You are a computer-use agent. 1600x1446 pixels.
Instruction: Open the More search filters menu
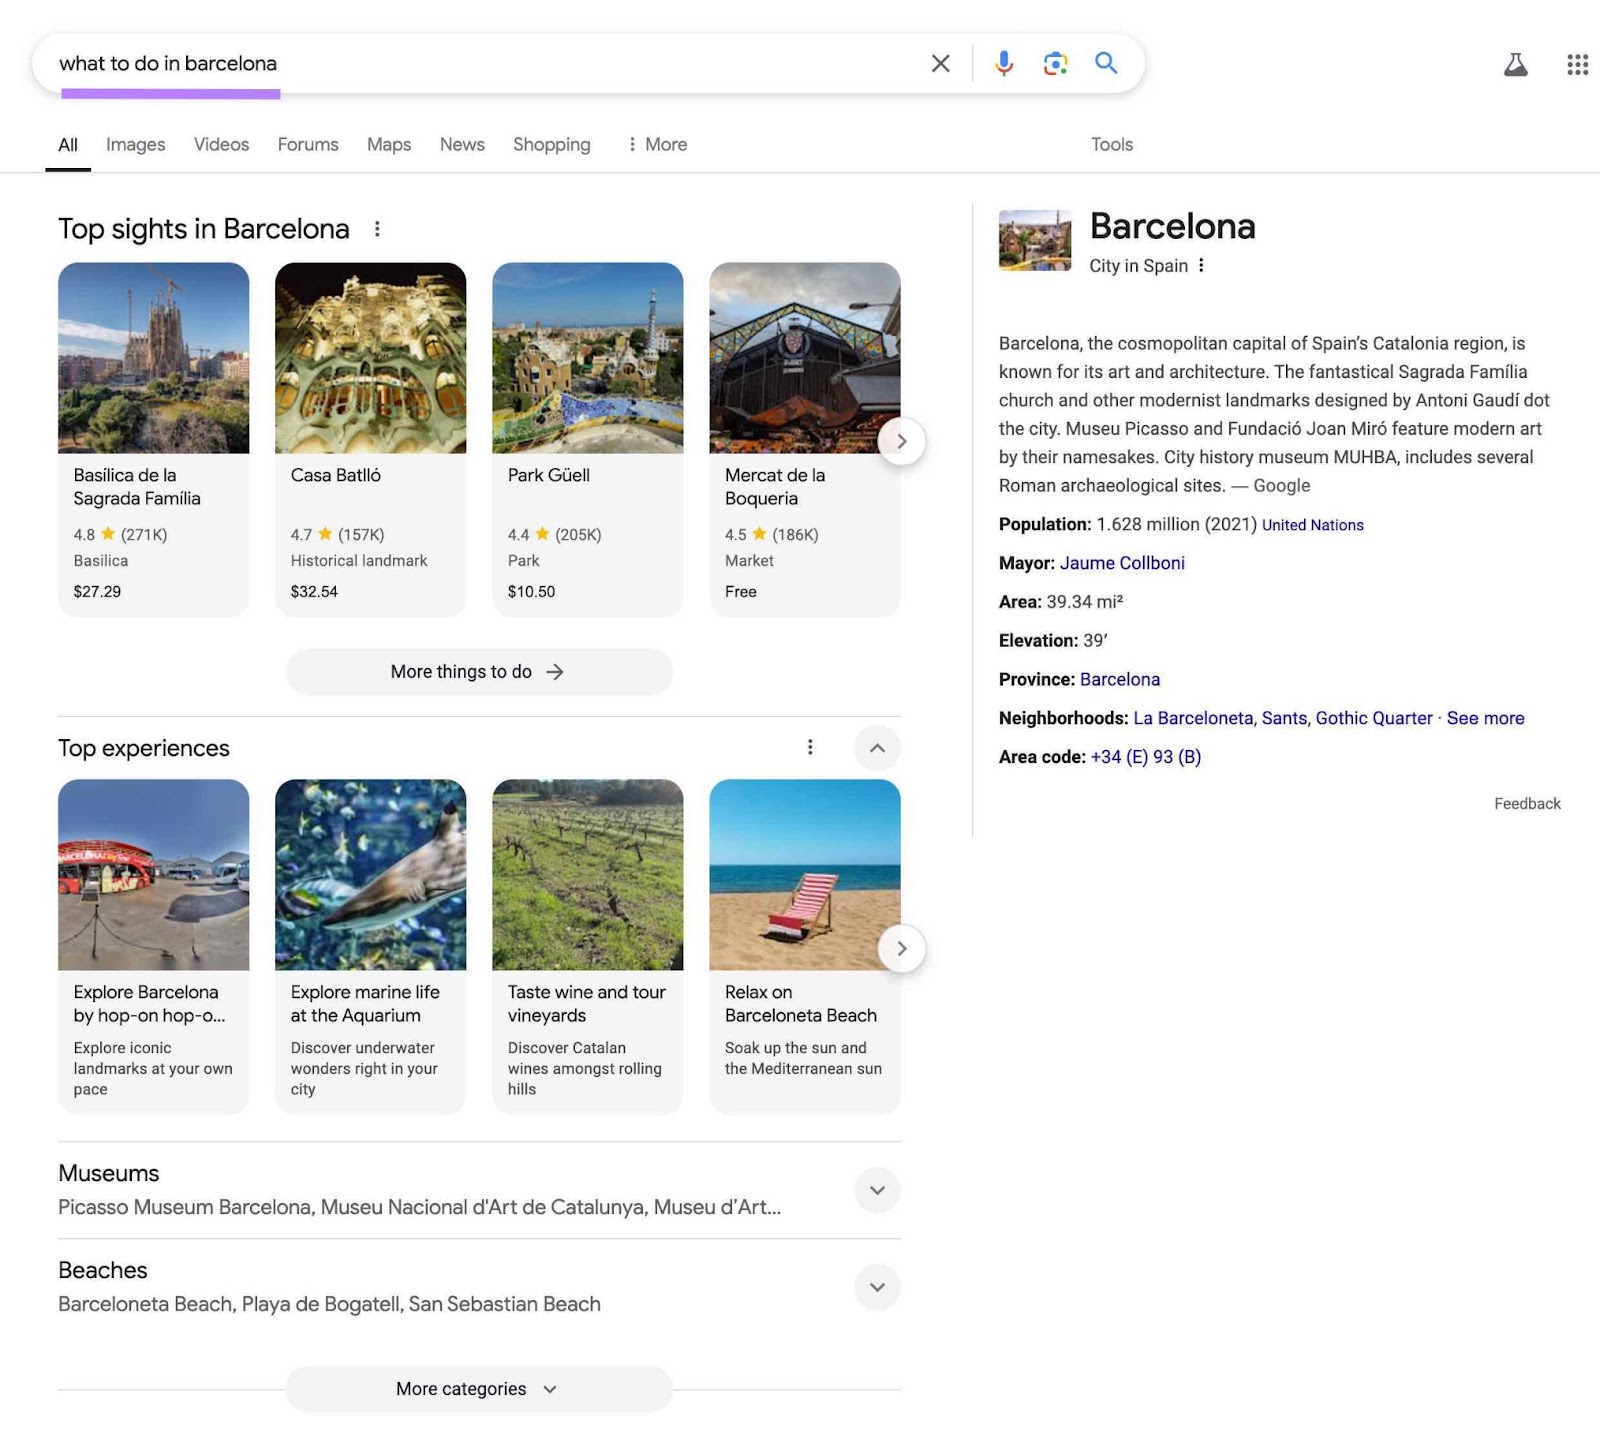tap(657, 145)
